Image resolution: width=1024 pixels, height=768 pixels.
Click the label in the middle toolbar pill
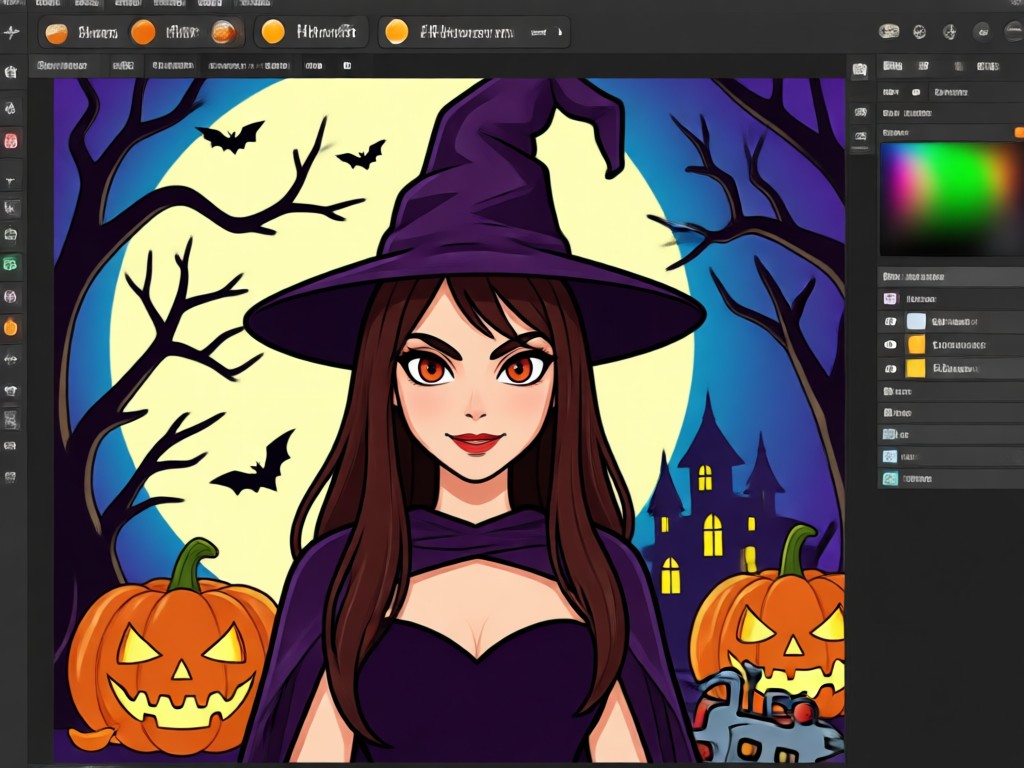coord(327,31)
